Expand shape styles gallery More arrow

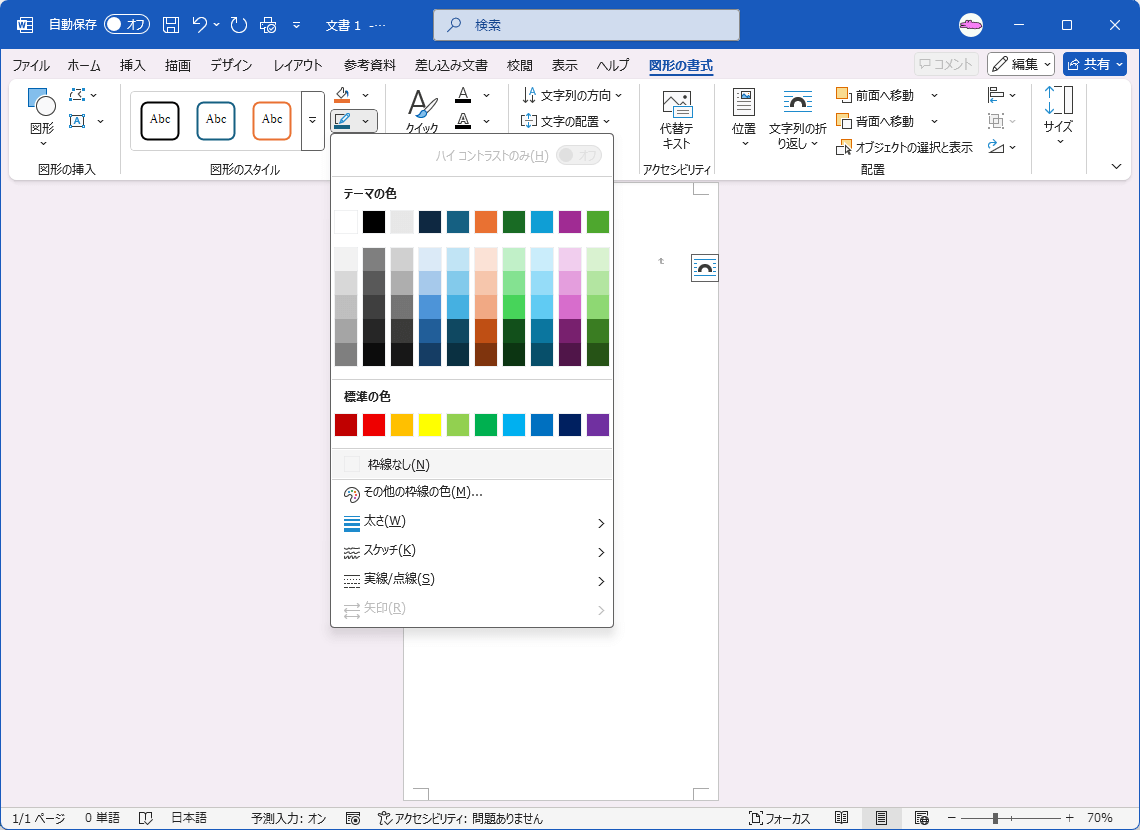[x=312, y=120]
